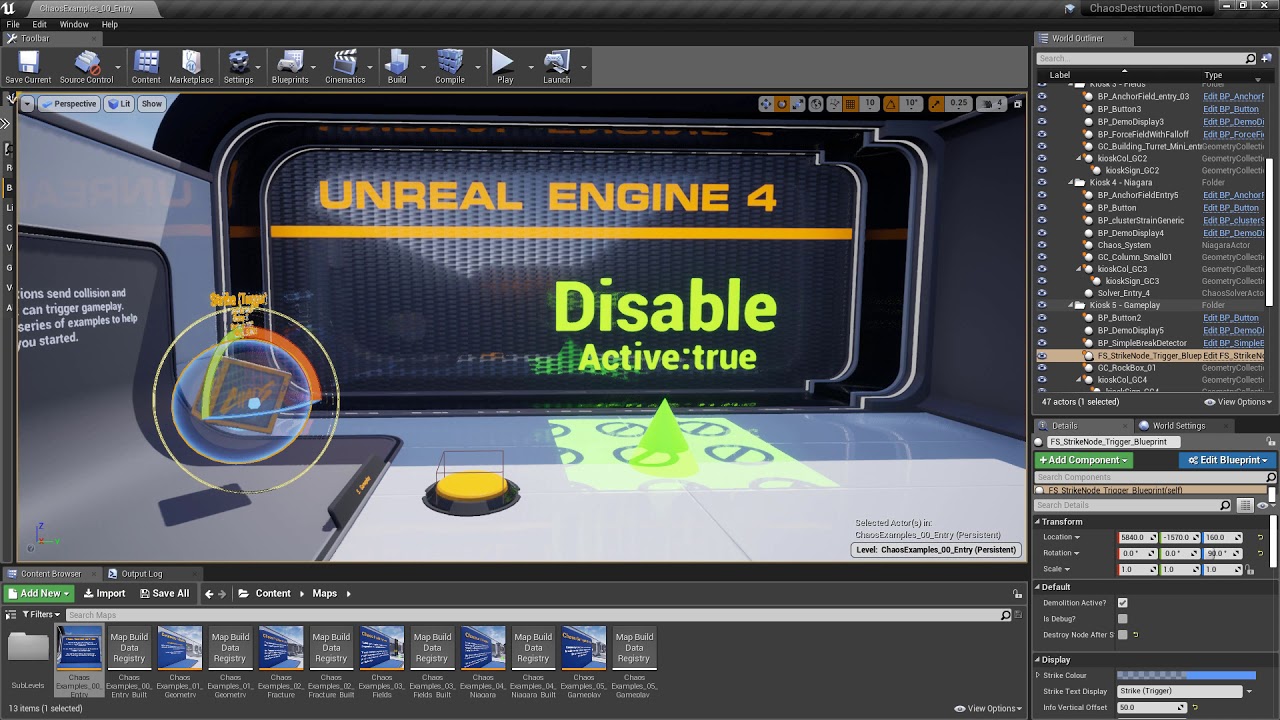Open the File menu

click(x=13, y=24)
